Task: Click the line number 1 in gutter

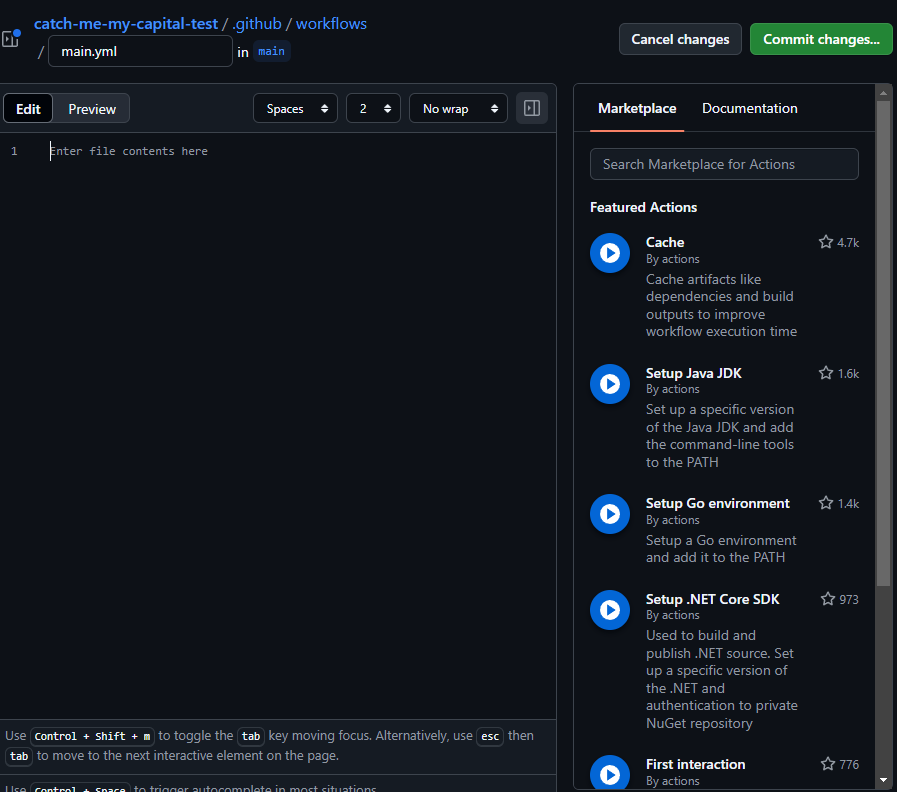Action: click(14, 151)
